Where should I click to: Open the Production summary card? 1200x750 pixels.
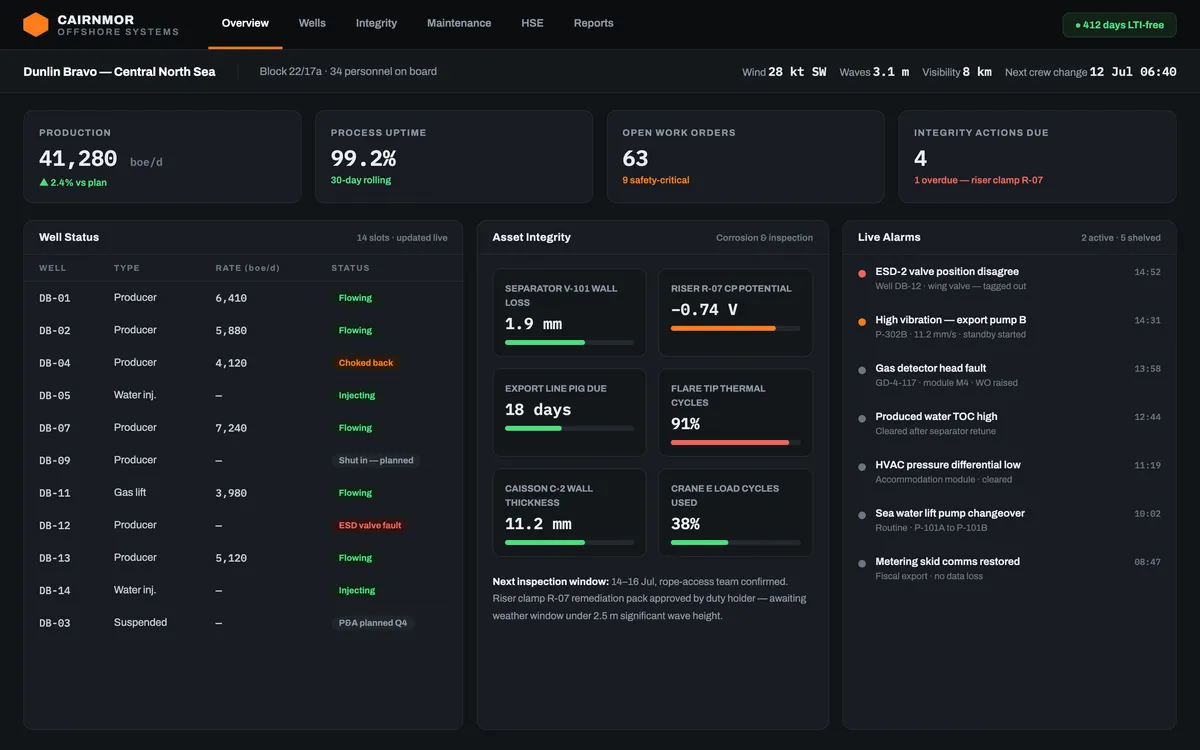pyautogui.click(x=162, y=157)
